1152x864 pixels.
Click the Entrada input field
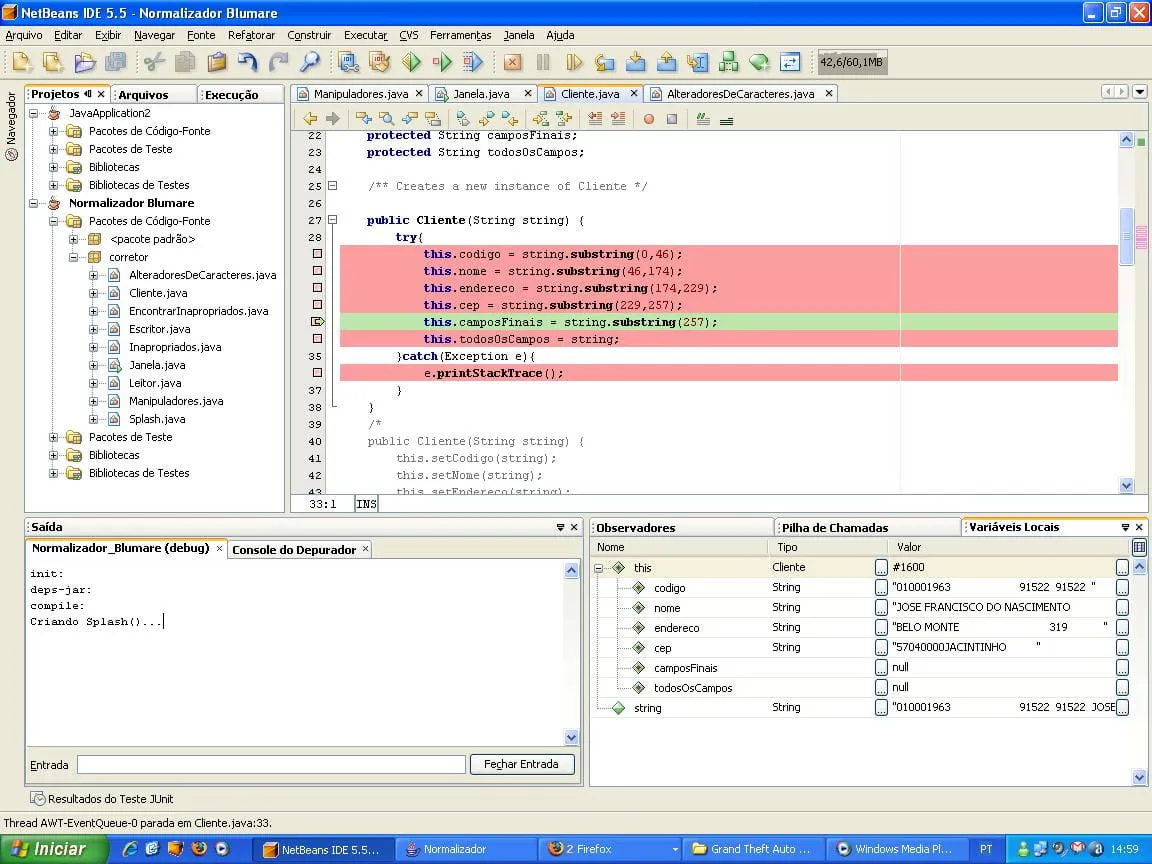pos(271,765)
